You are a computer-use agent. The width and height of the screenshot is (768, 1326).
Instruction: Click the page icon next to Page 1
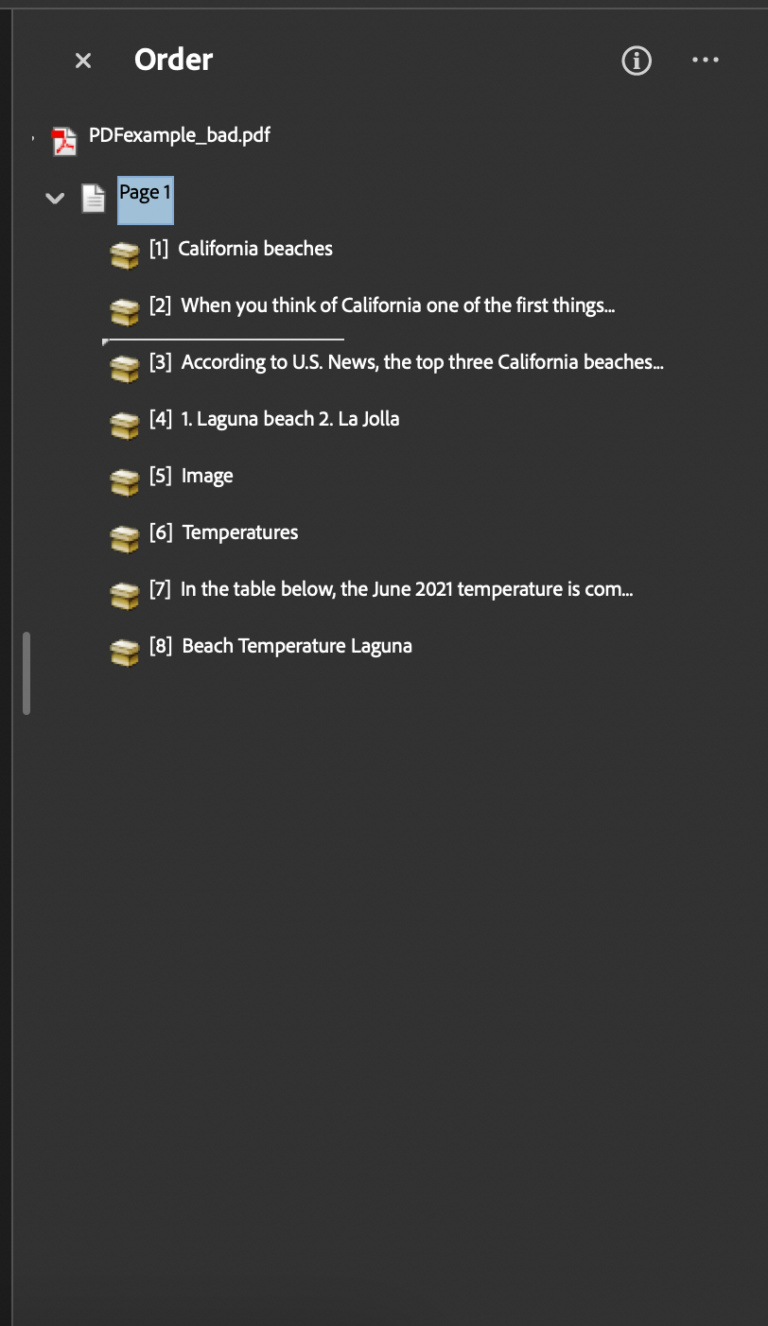point(93,198)
